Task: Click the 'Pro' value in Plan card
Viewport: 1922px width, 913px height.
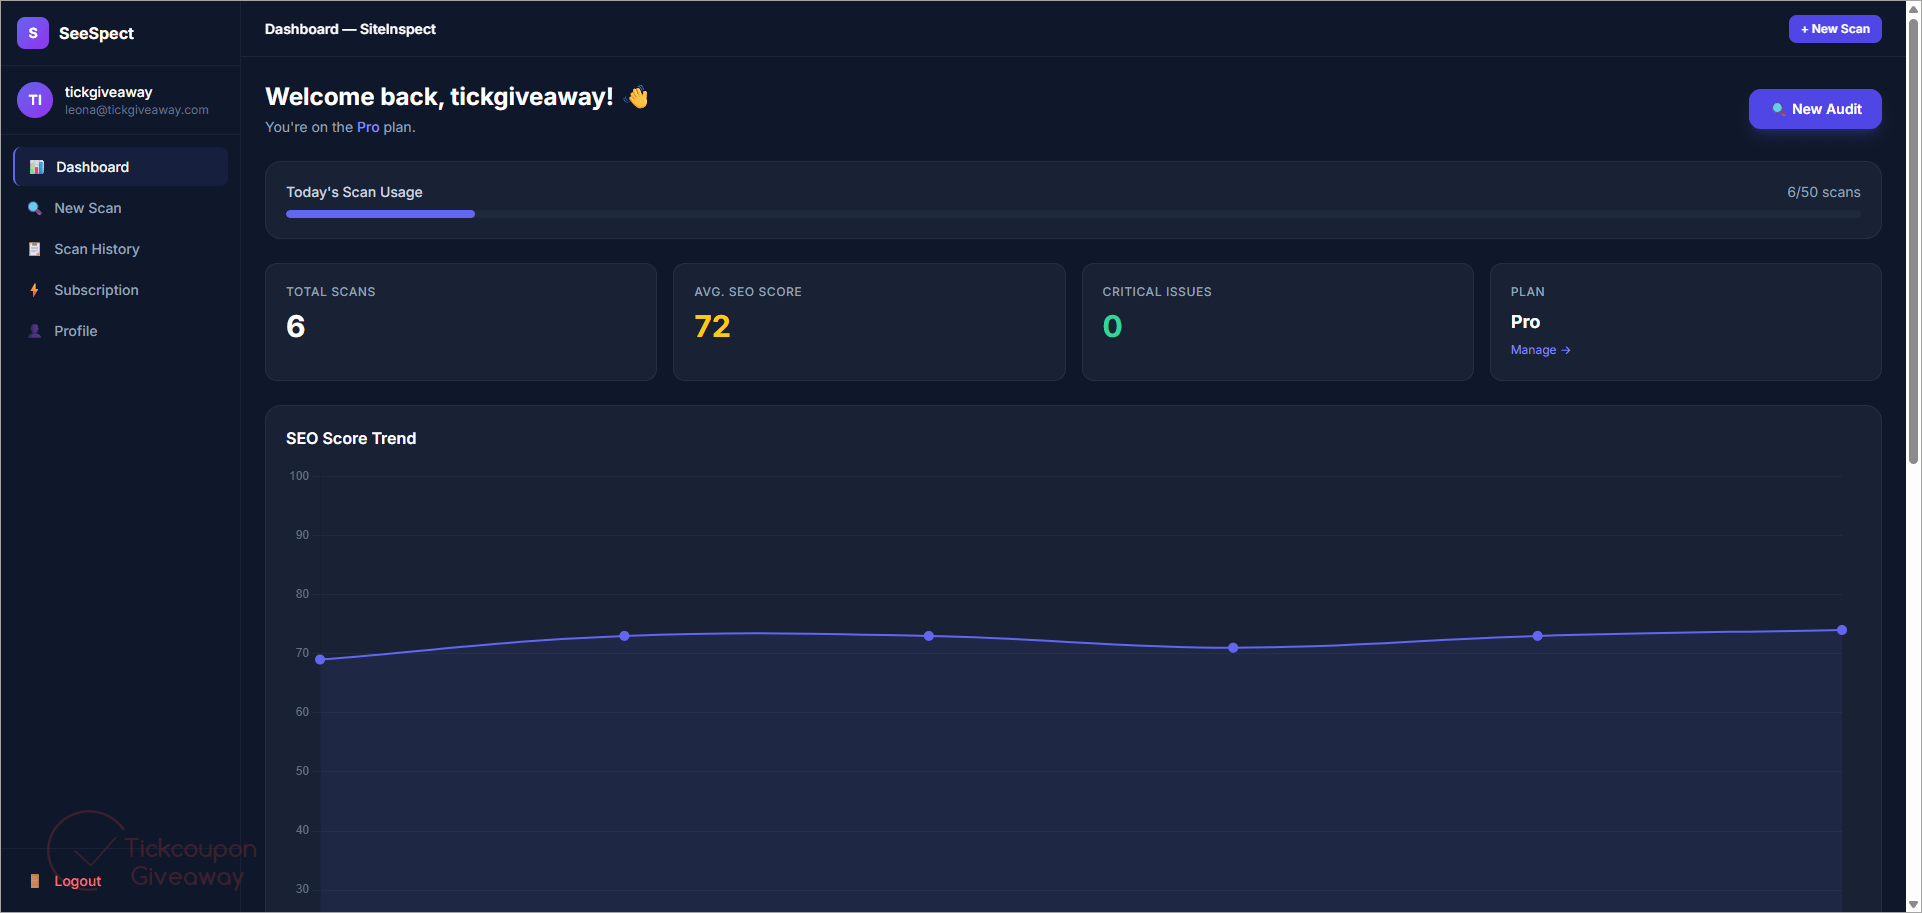Action: coord(1525,322)
